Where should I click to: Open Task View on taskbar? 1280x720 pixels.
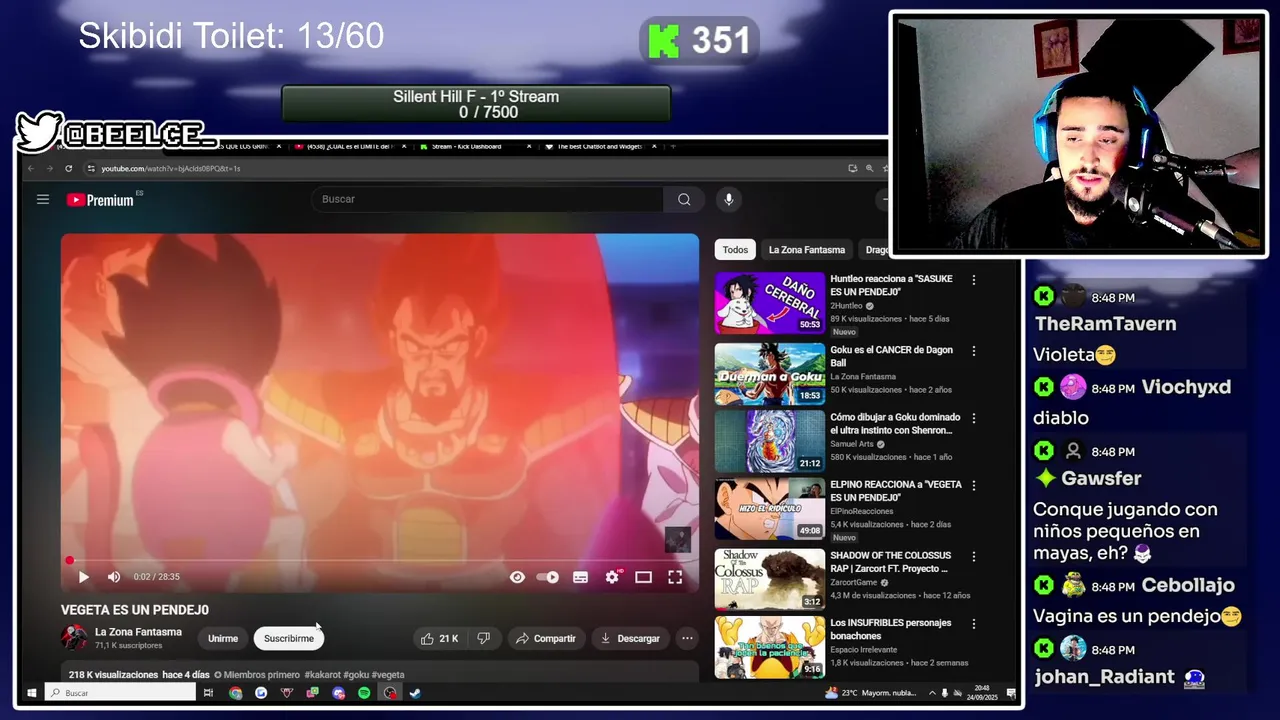[x=208, y=693]
